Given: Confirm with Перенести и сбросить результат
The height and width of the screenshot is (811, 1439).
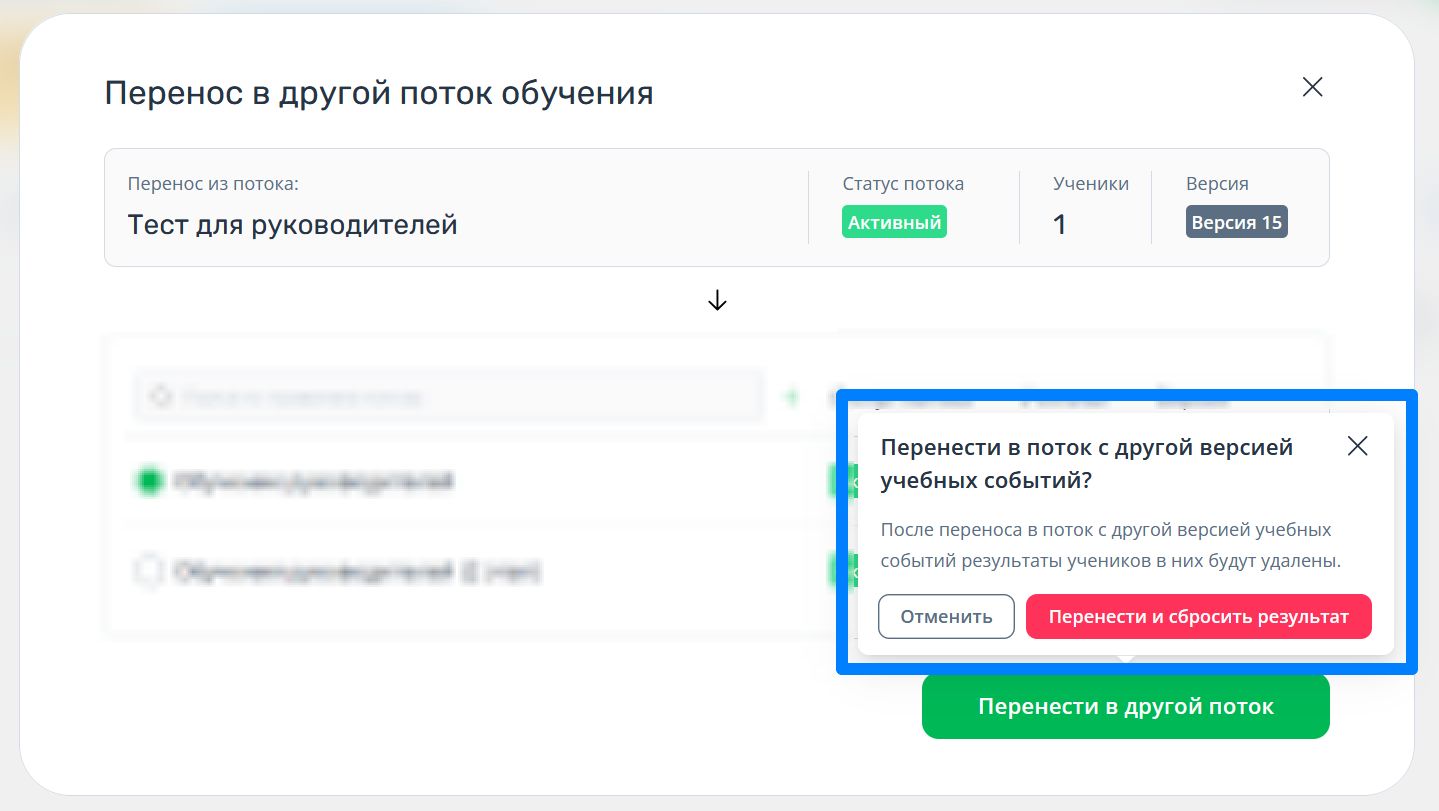Looking at the screenshot, I should [x=1198, y=616].
